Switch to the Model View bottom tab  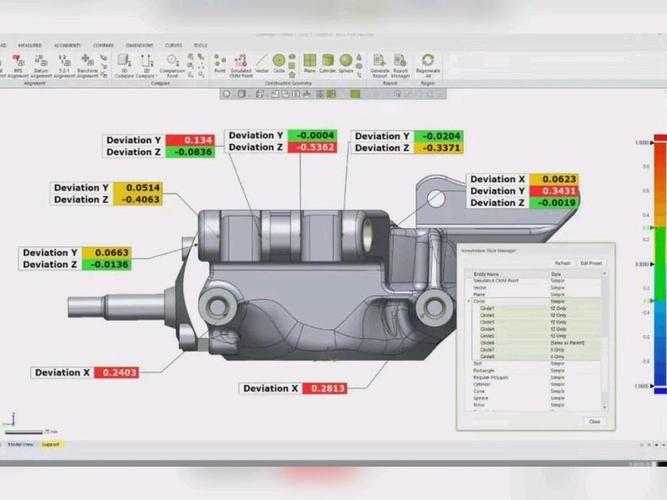[x=20, y=444]
